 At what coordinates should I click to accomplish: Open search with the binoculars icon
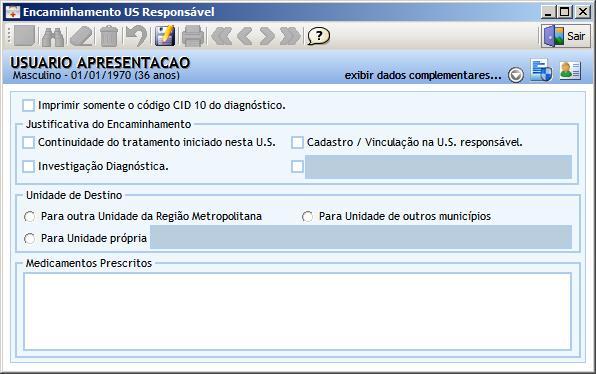(53, 36)
